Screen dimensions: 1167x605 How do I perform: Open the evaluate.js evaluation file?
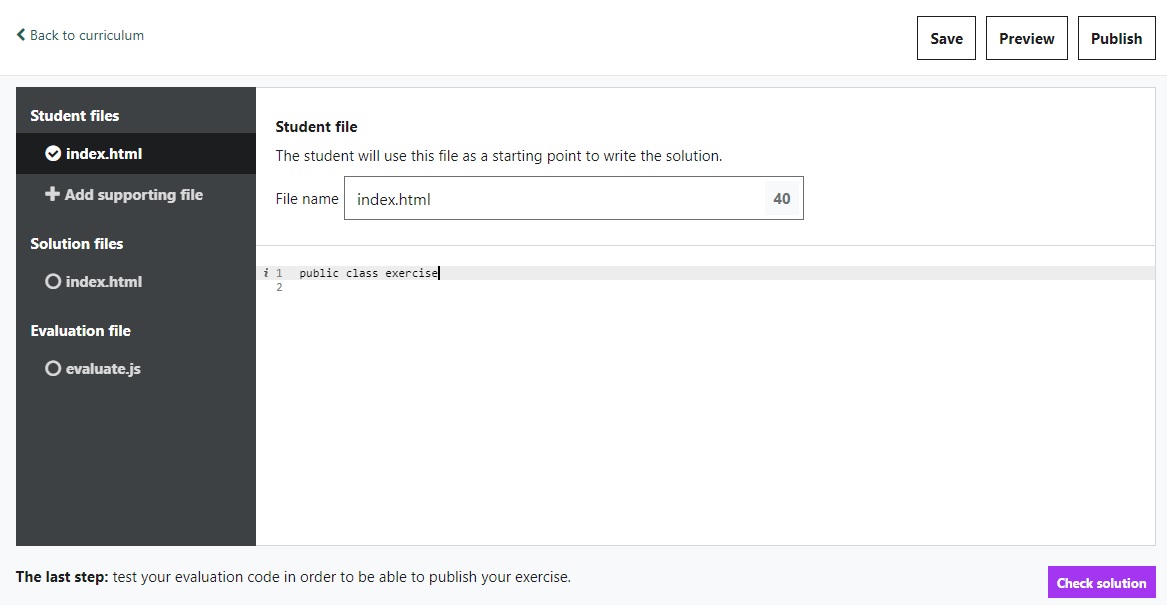coord(103,369)
